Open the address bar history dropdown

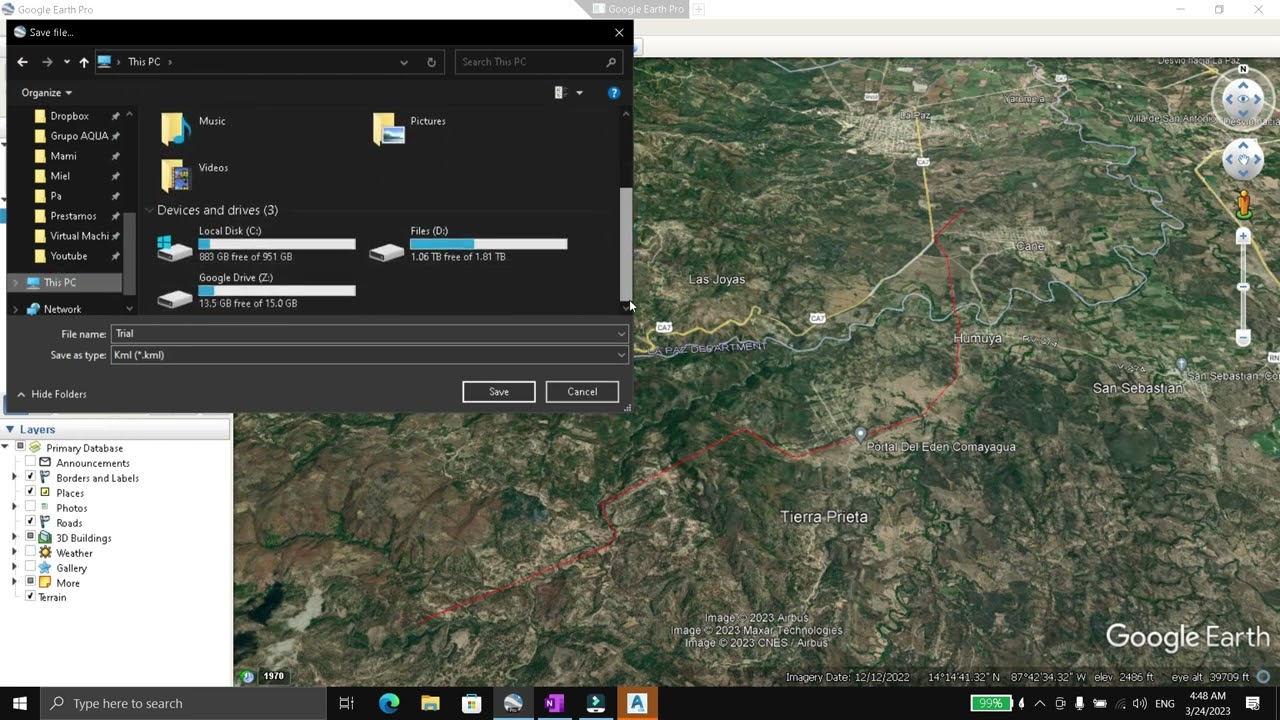pyautogui.click(x=404, y=62)
